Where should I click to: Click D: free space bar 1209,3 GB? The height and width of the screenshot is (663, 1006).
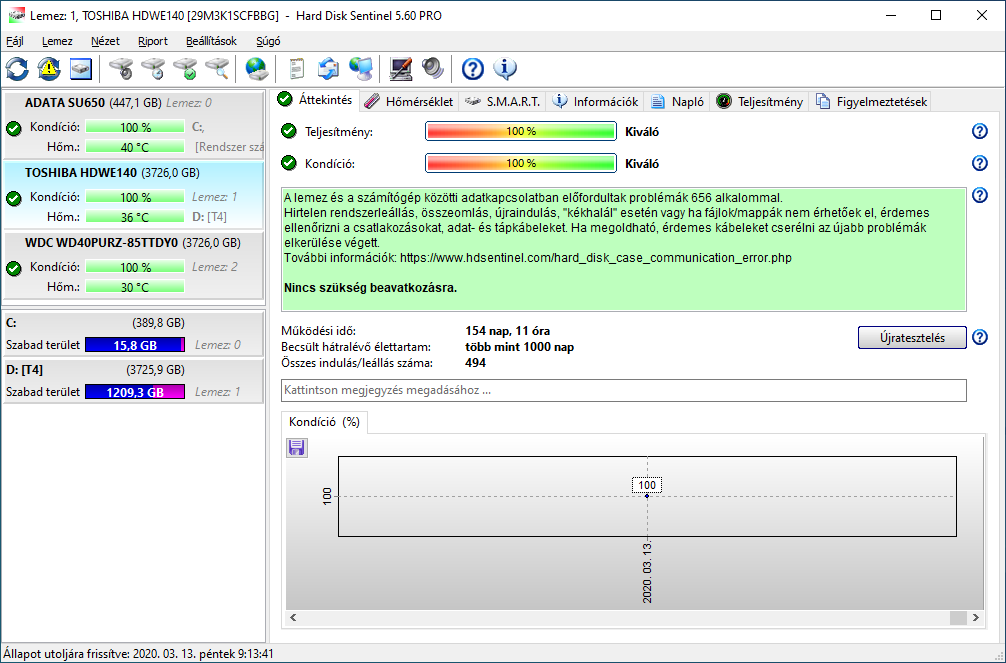(x=135, y=392)
